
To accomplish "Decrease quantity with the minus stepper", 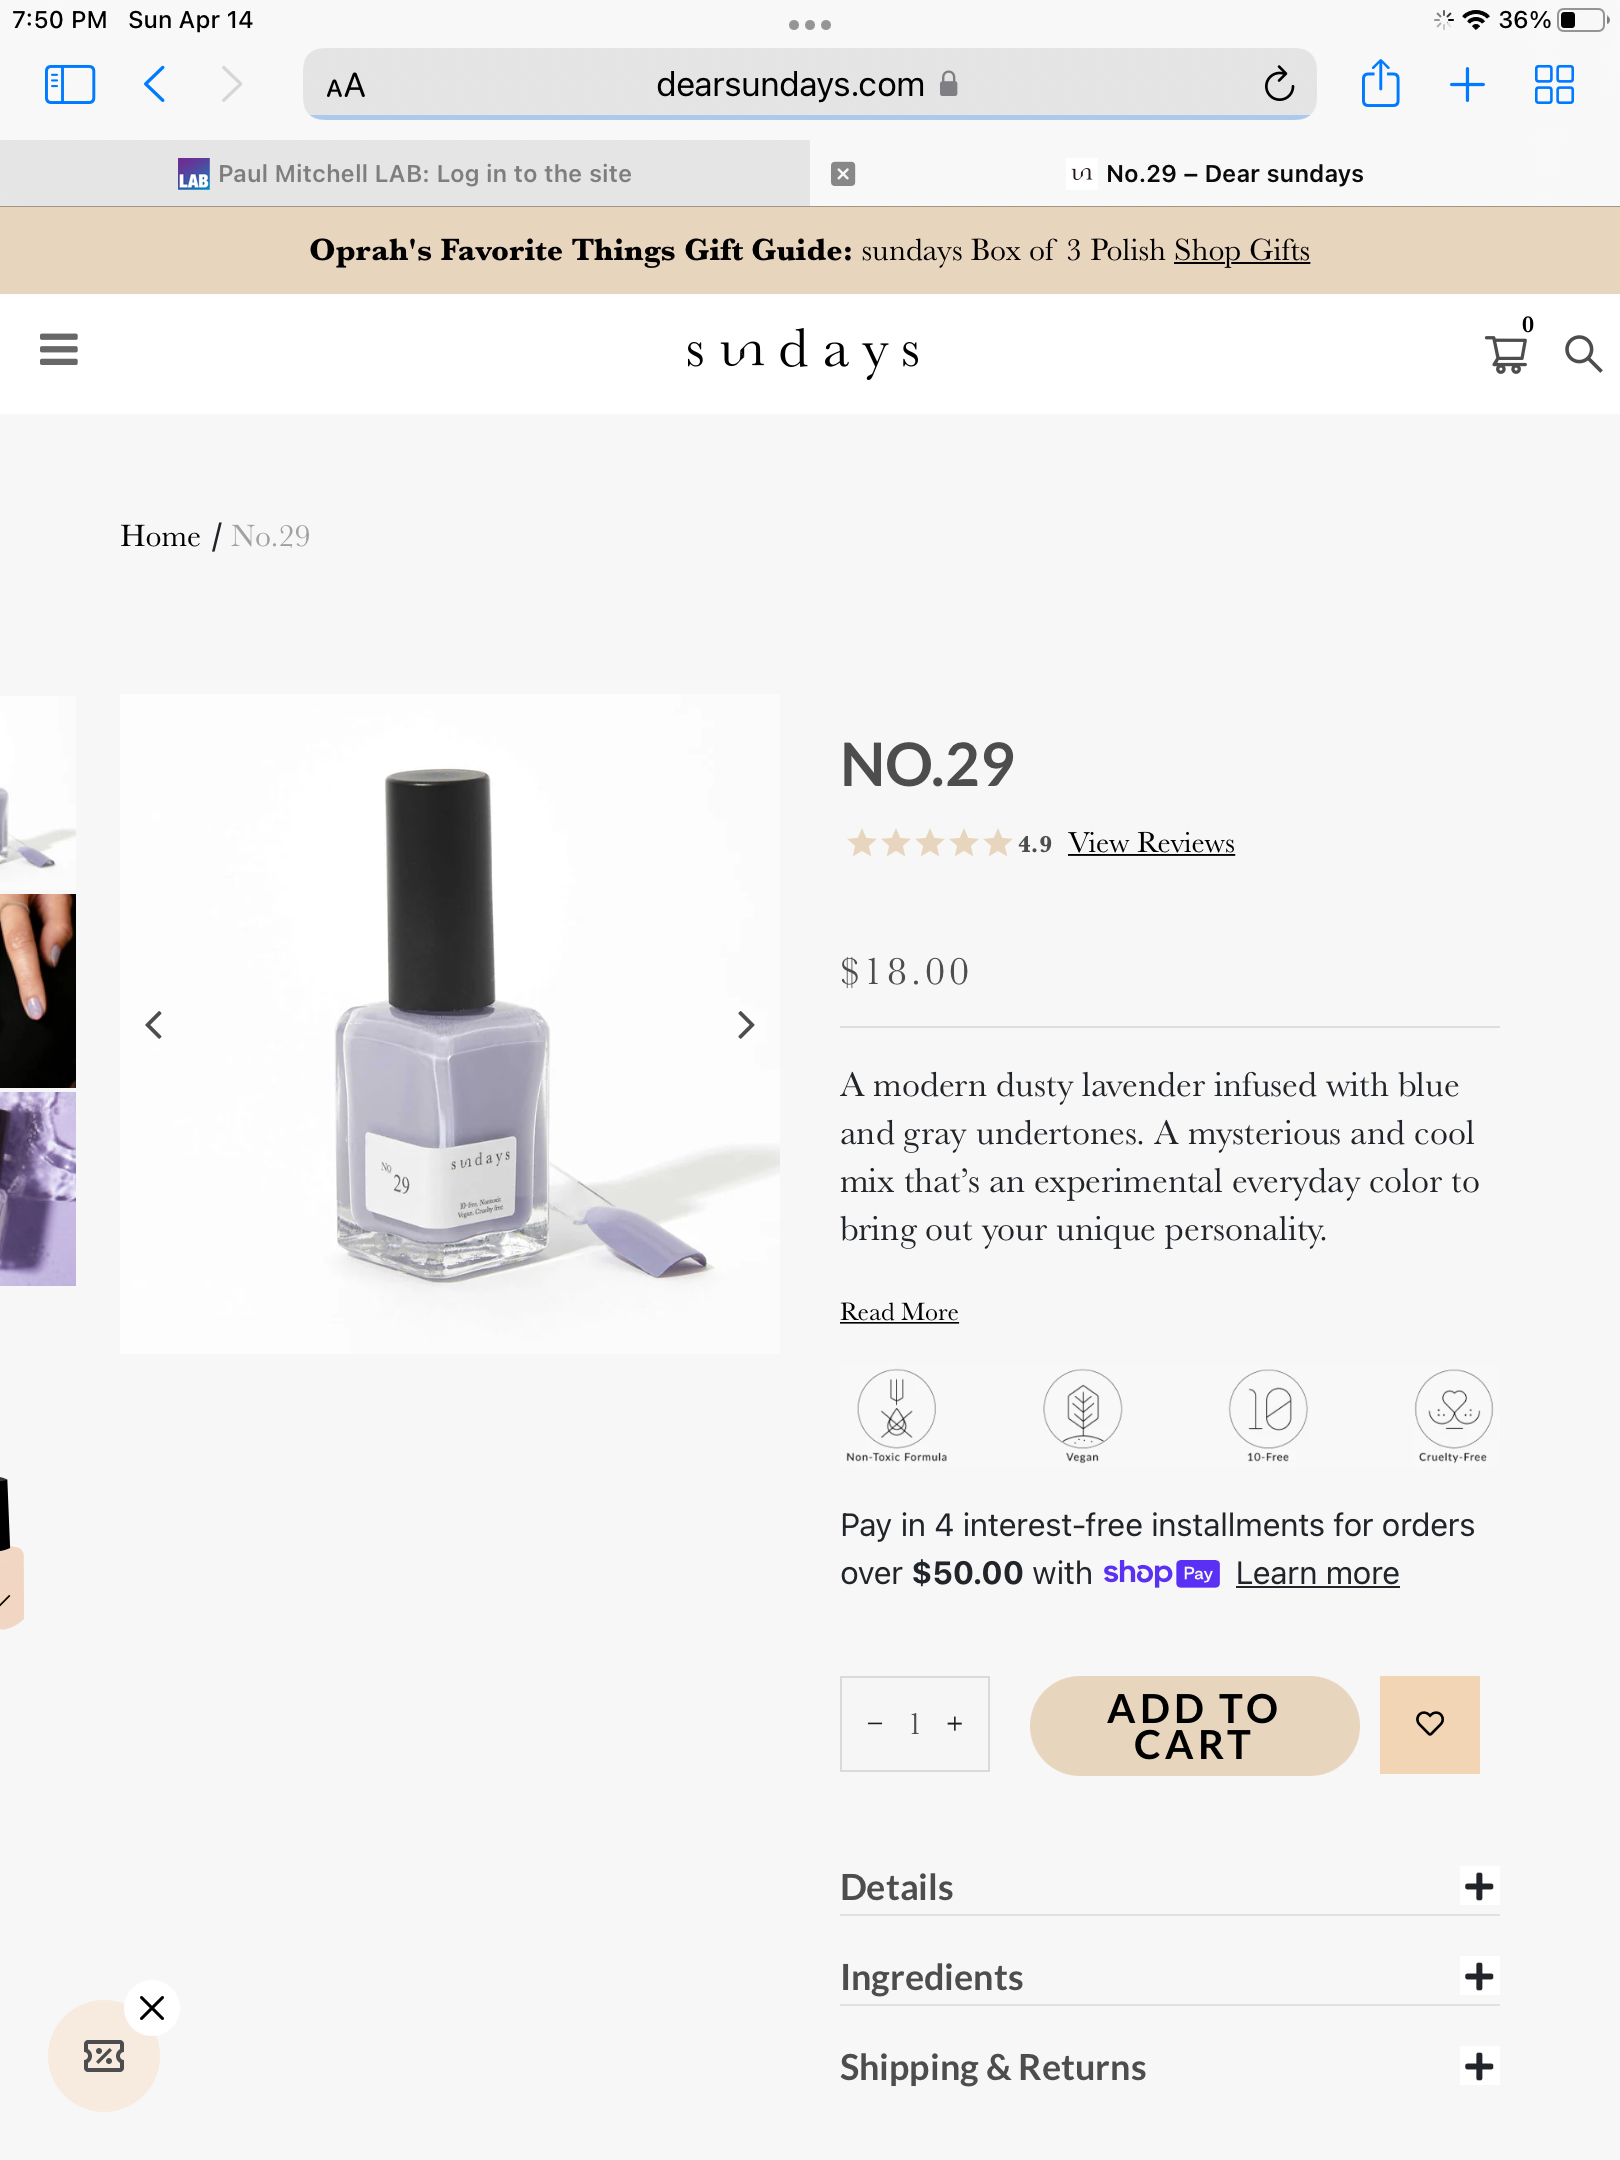I will (875, 1724).
